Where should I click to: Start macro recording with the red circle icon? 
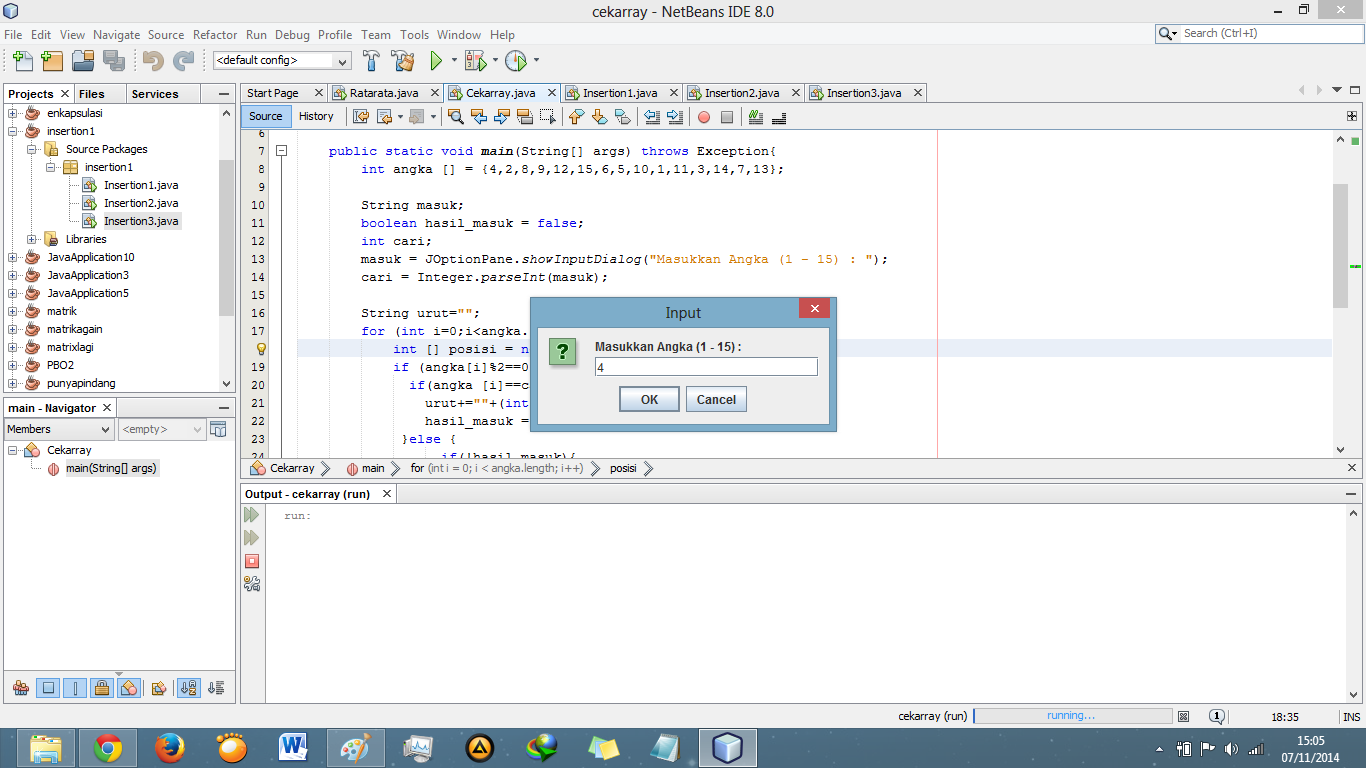tap(706, 117)
